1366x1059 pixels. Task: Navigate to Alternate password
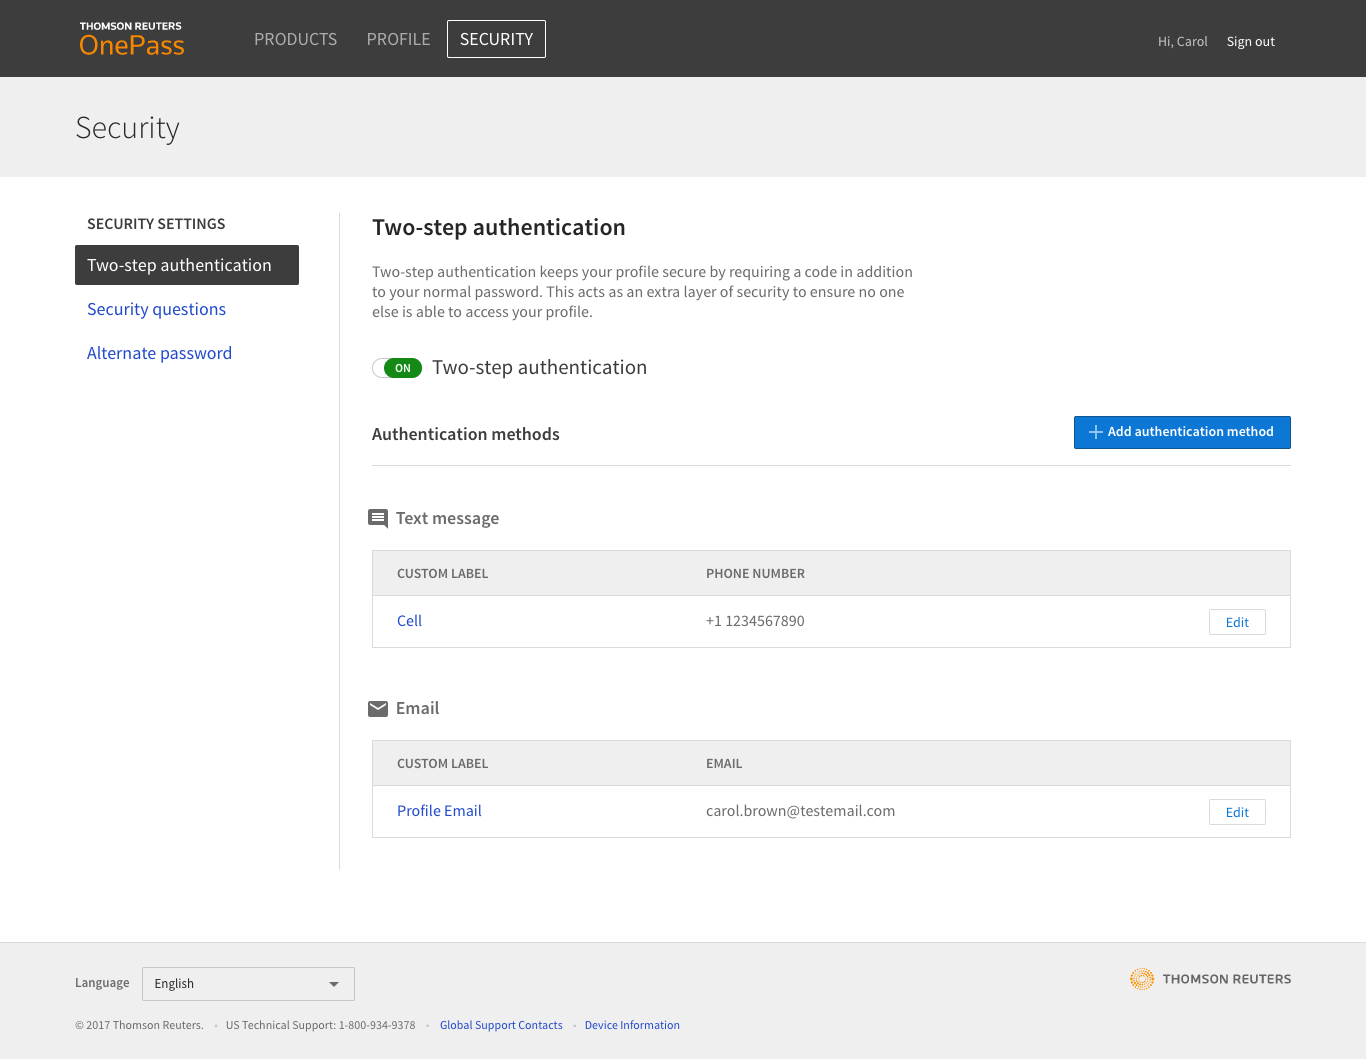coord(159,353)
